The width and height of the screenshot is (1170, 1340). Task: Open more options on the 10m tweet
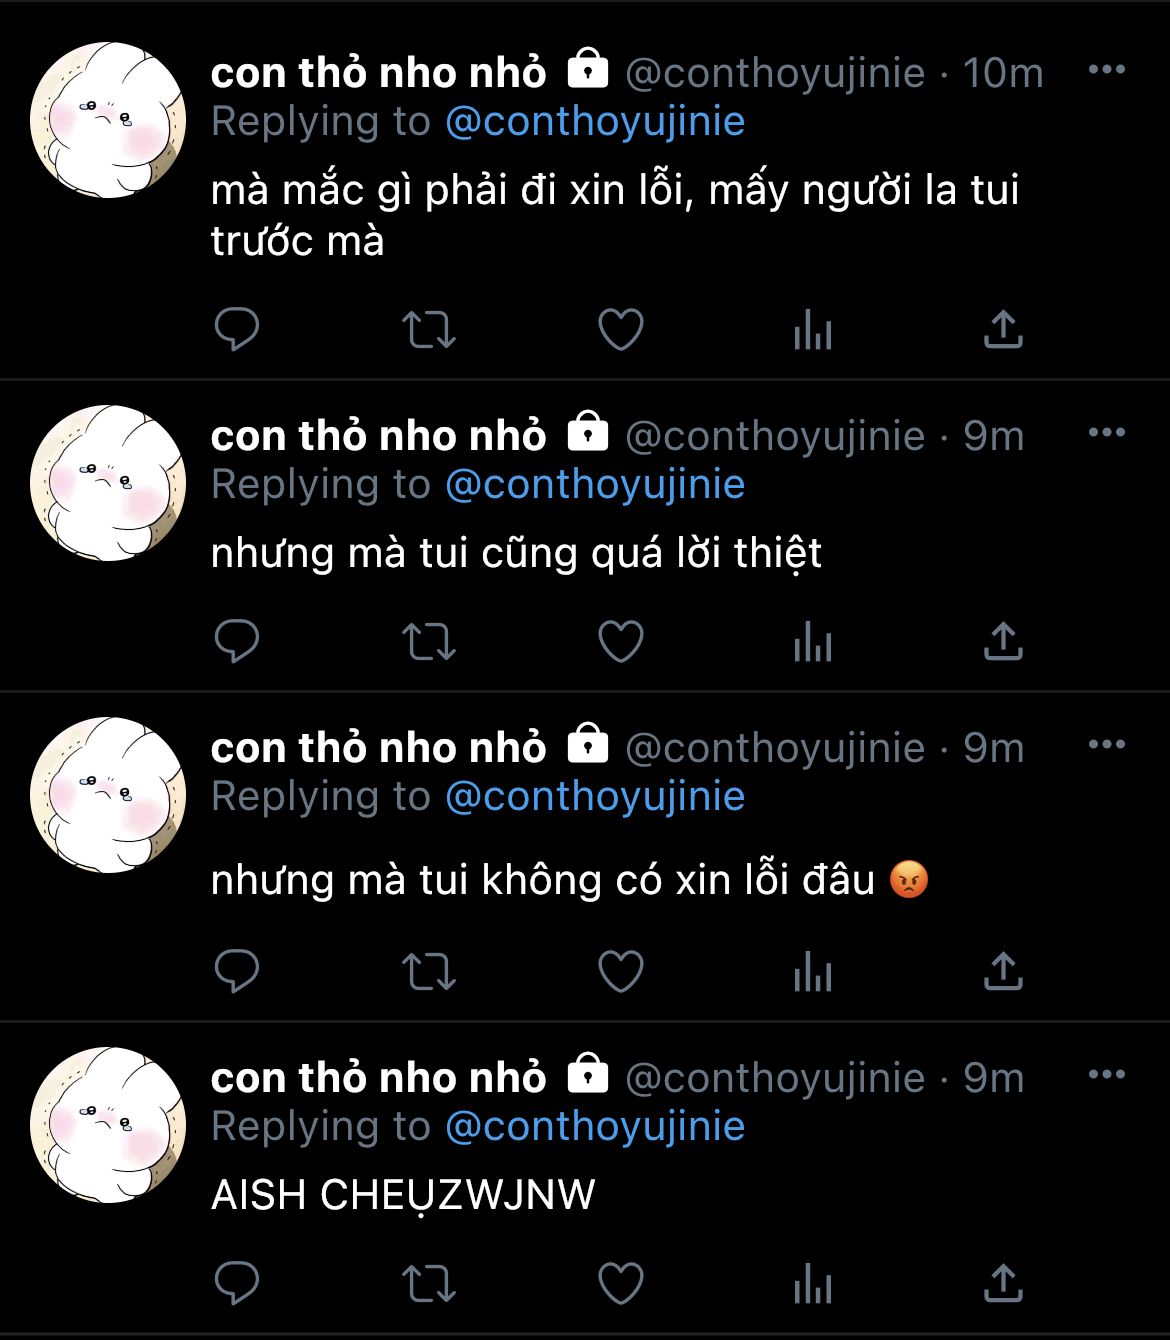point(1106,70)
